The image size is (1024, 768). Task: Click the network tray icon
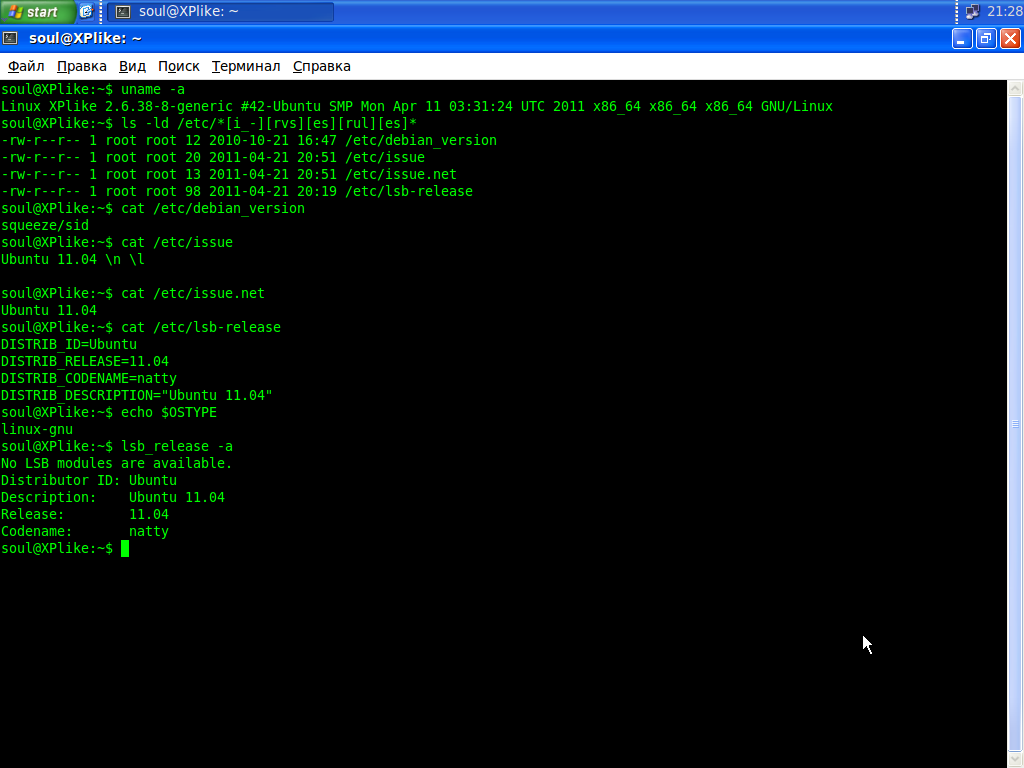click(x=972, y=12)
